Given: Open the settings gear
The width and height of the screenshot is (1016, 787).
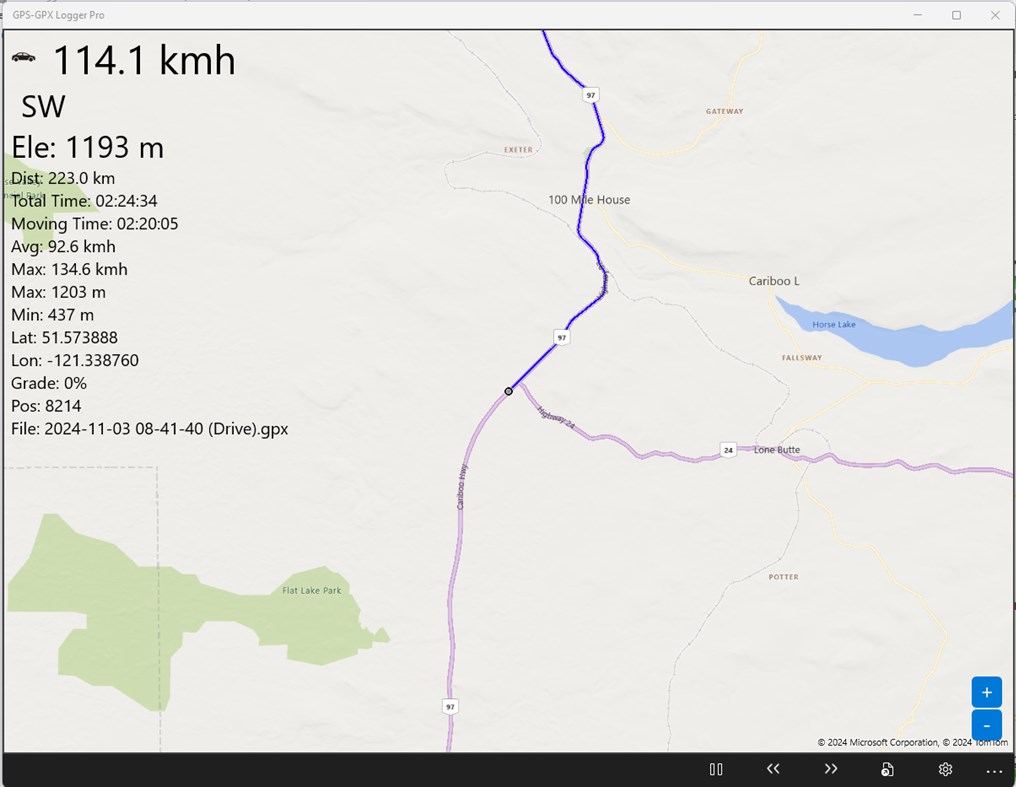Looking at the screenshot, I should 945,769.
